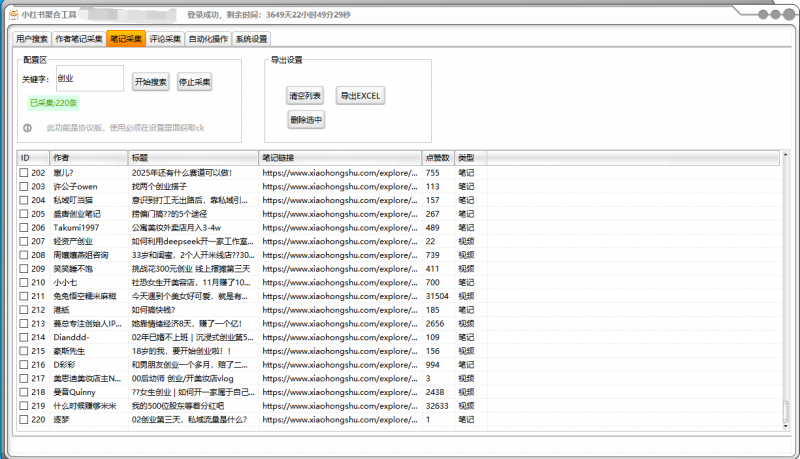Click the app logo icon in title bar
800x459 pixels.
(x=14, y=14)
